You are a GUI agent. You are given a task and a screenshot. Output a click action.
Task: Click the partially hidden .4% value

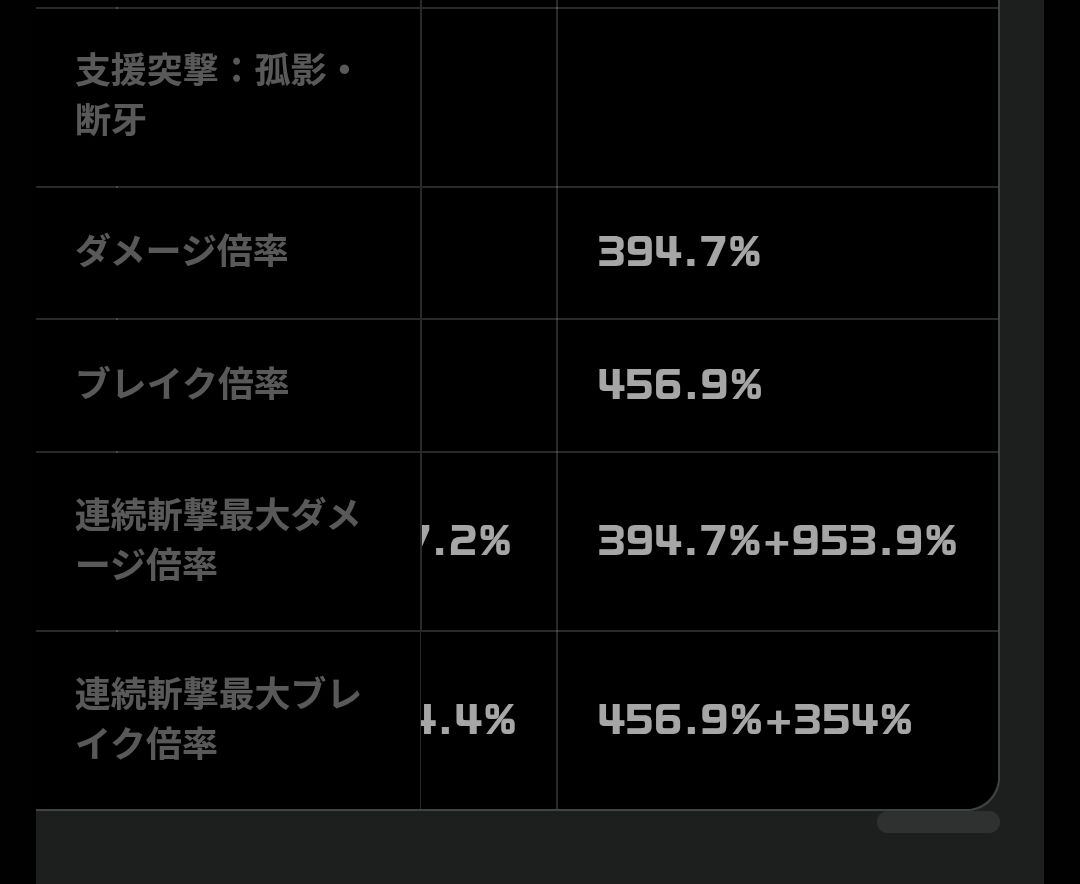(472, 719)
